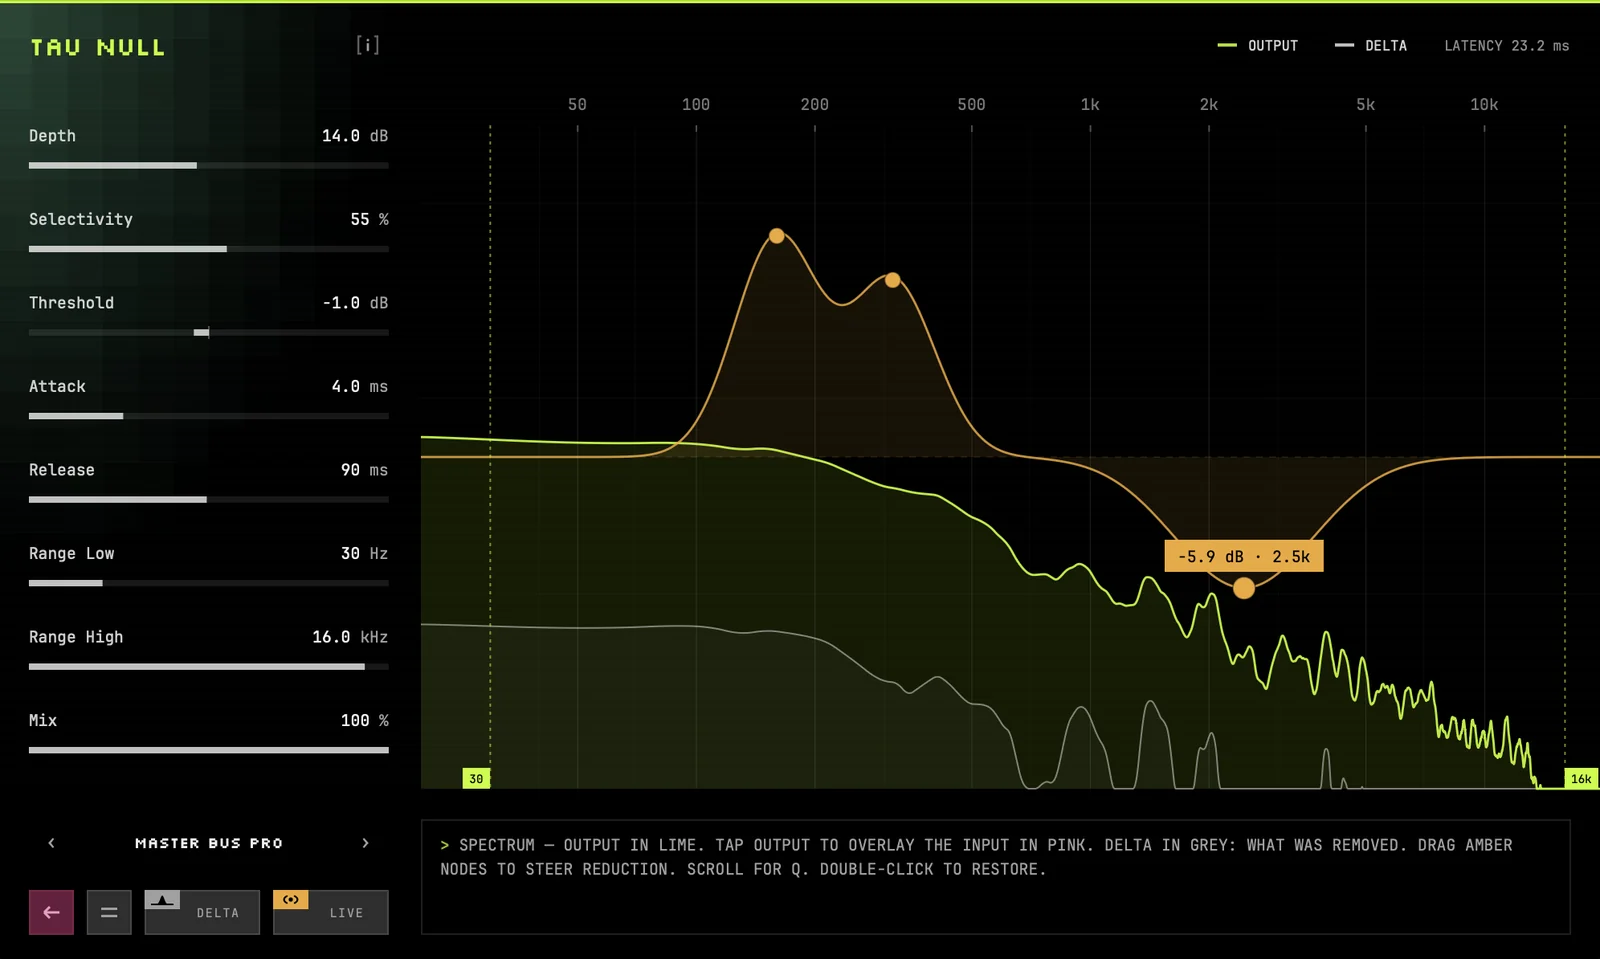Viewport: 1600px width, 959px height.
Task: Click the Threshold slider handle
Action: point(202,332)
